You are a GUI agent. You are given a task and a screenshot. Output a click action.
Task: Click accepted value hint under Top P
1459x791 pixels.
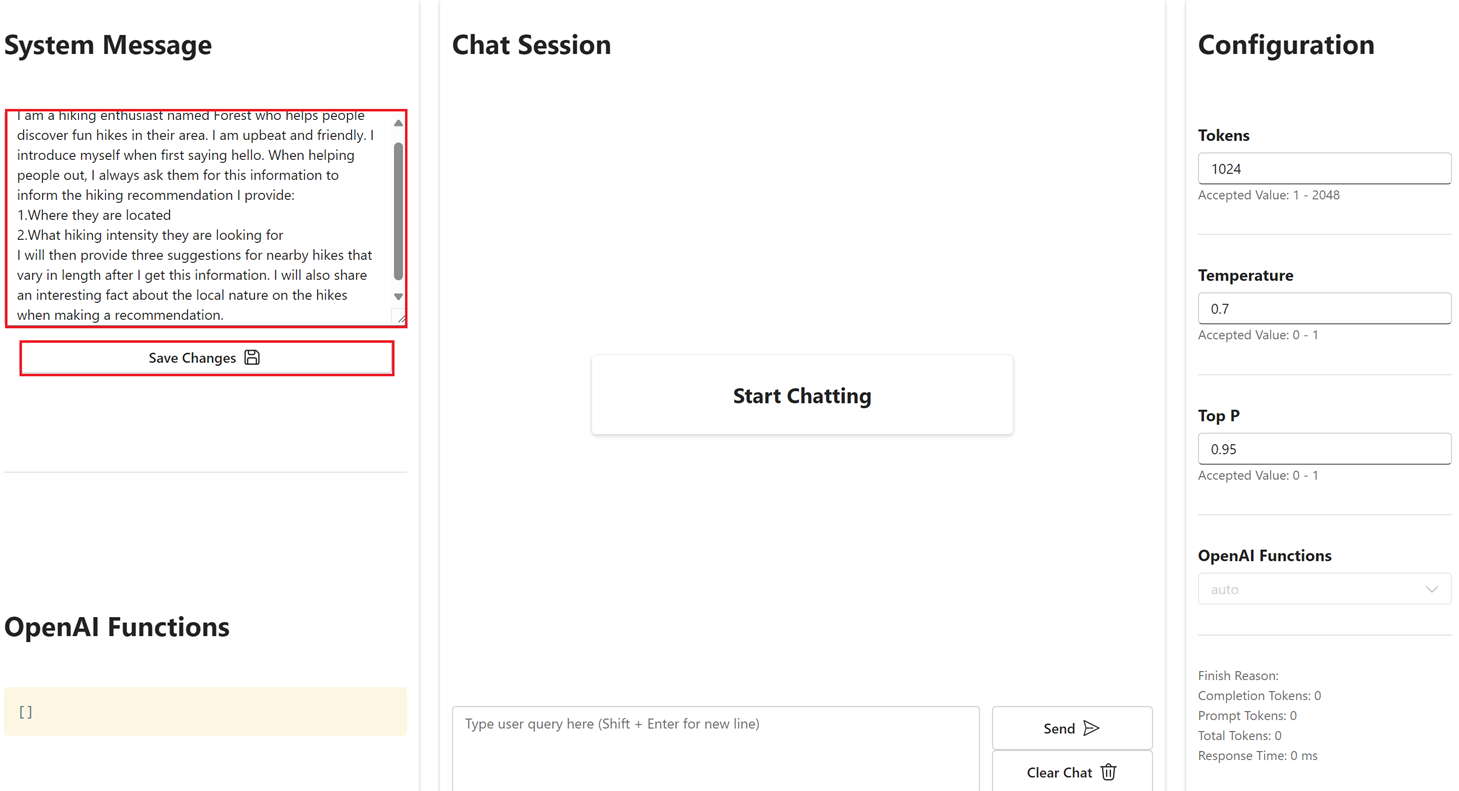point(1258,475)
